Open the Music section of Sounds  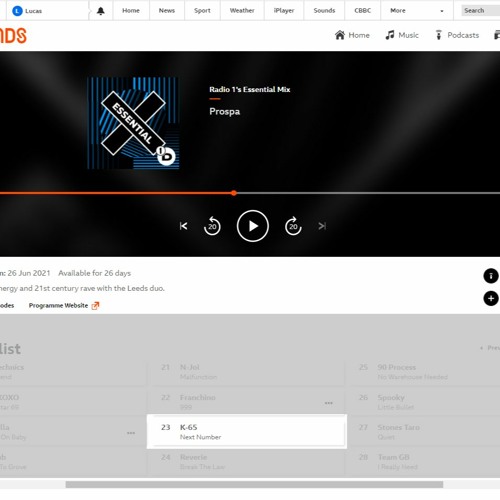click(x=402, y=35)
